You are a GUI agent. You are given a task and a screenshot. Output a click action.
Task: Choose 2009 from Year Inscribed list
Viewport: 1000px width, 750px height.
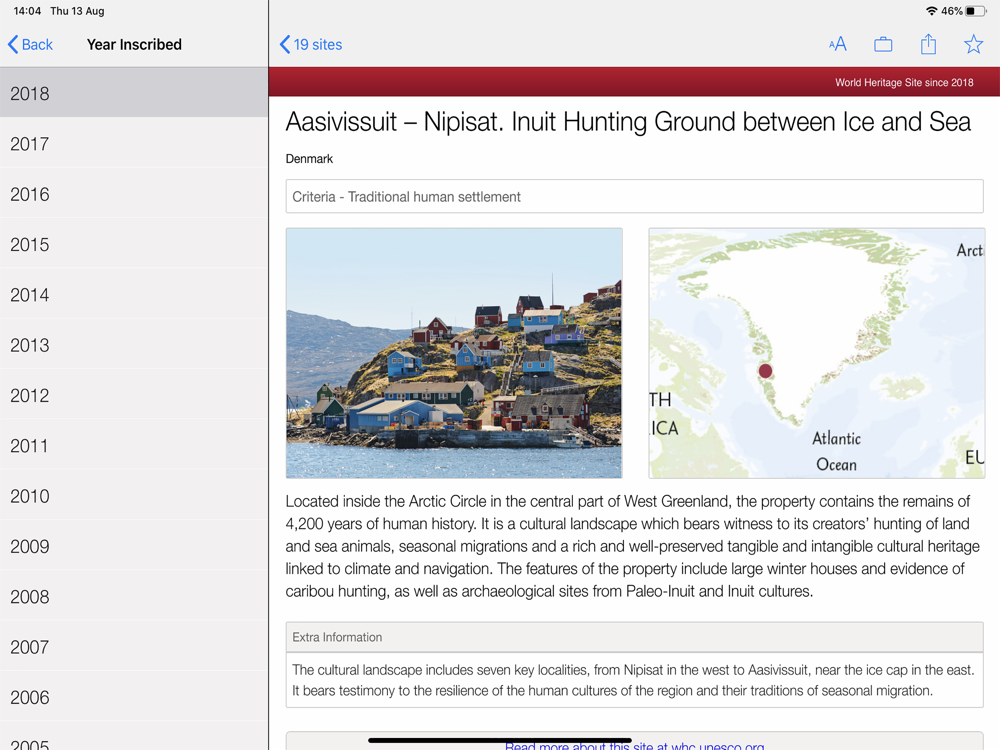click(134, 547)
